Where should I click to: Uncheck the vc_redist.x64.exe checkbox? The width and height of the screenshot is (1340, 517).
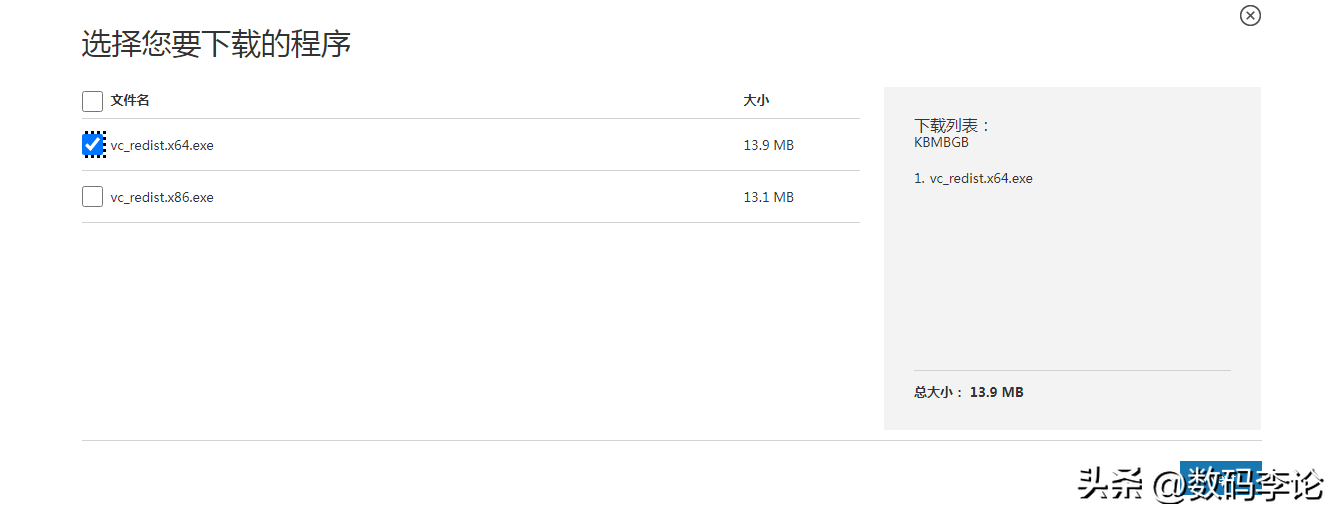[x=93, y=145]
